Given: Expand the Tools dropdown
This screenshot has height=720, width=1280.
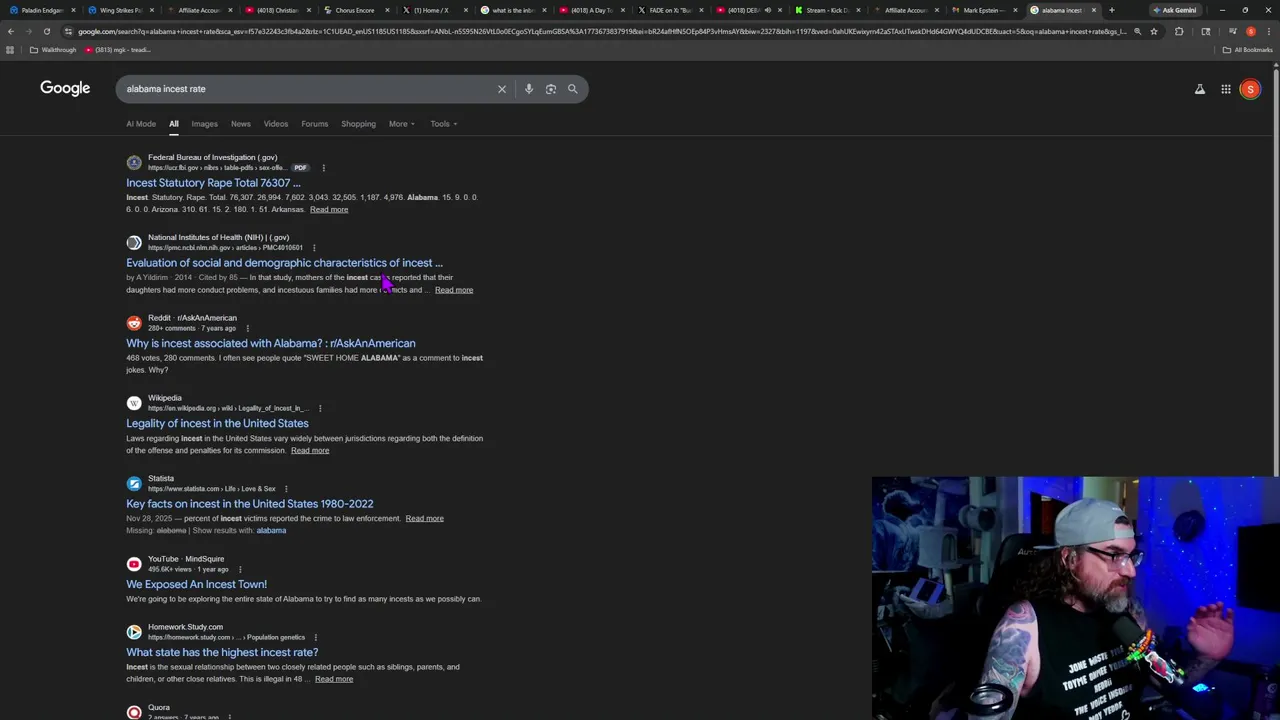Looking at the screenshot, I should [444, 124].
